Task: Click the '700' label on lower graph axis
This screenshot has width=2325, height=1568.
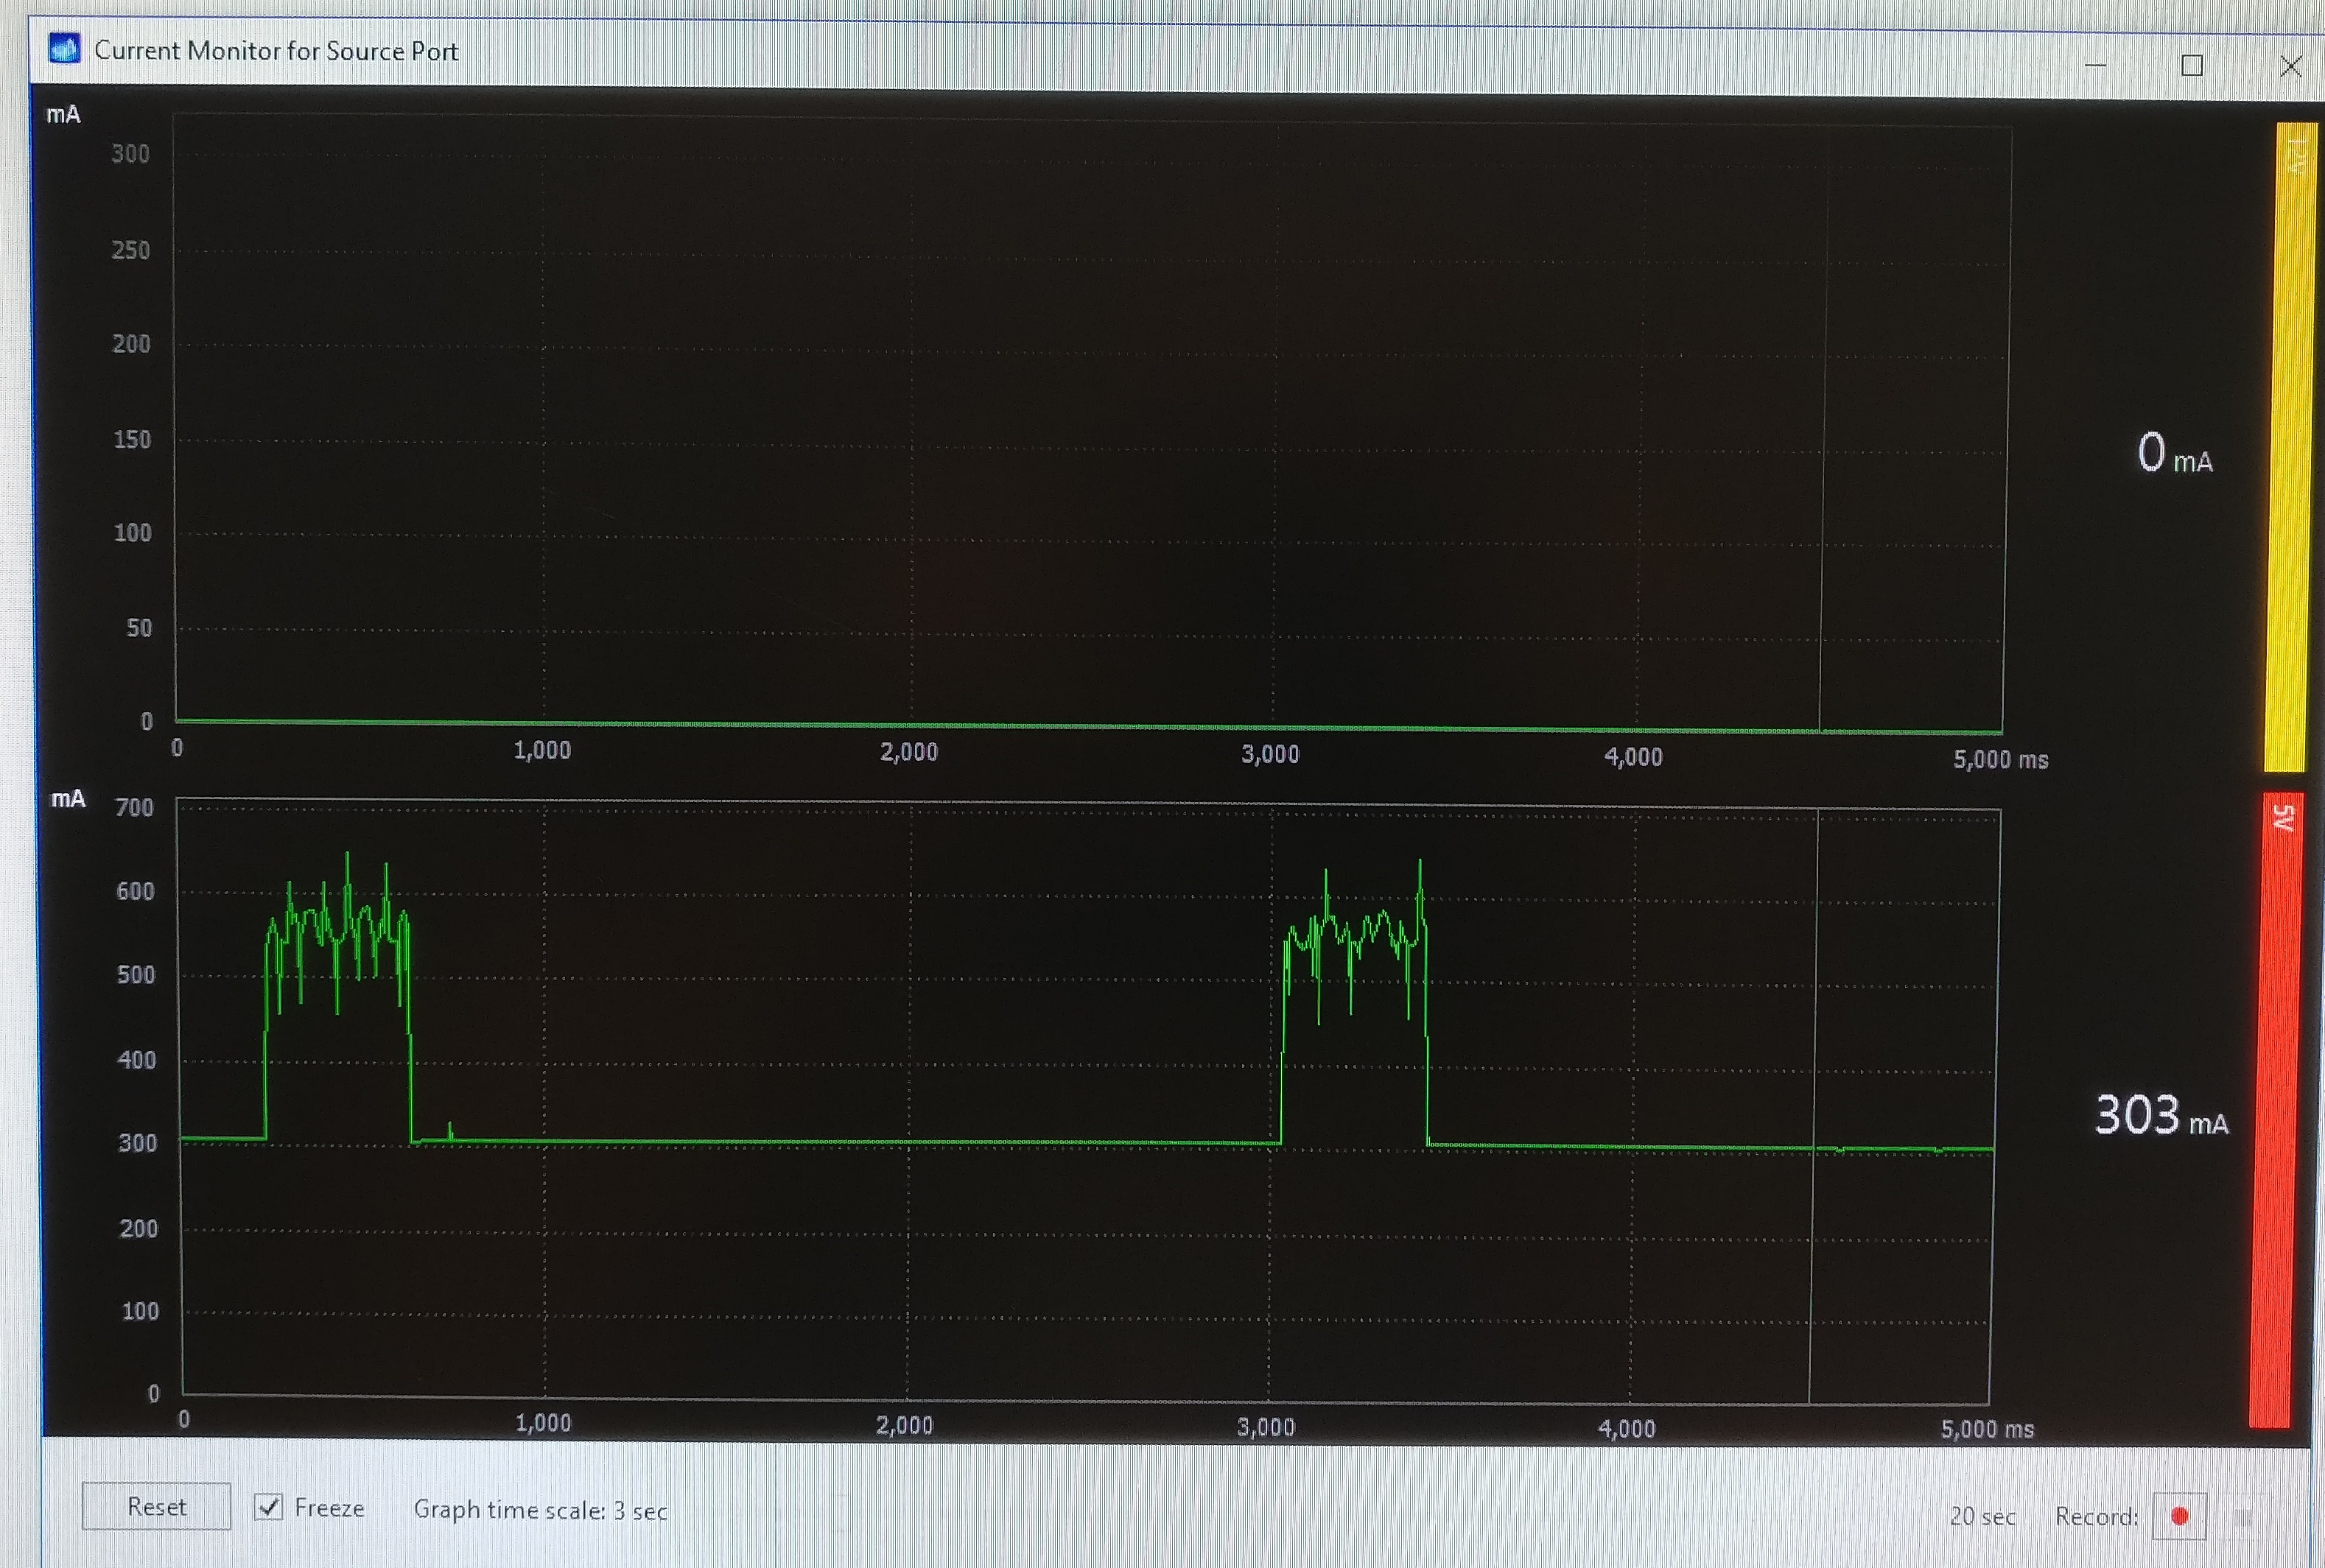Action: pos(134,807)
